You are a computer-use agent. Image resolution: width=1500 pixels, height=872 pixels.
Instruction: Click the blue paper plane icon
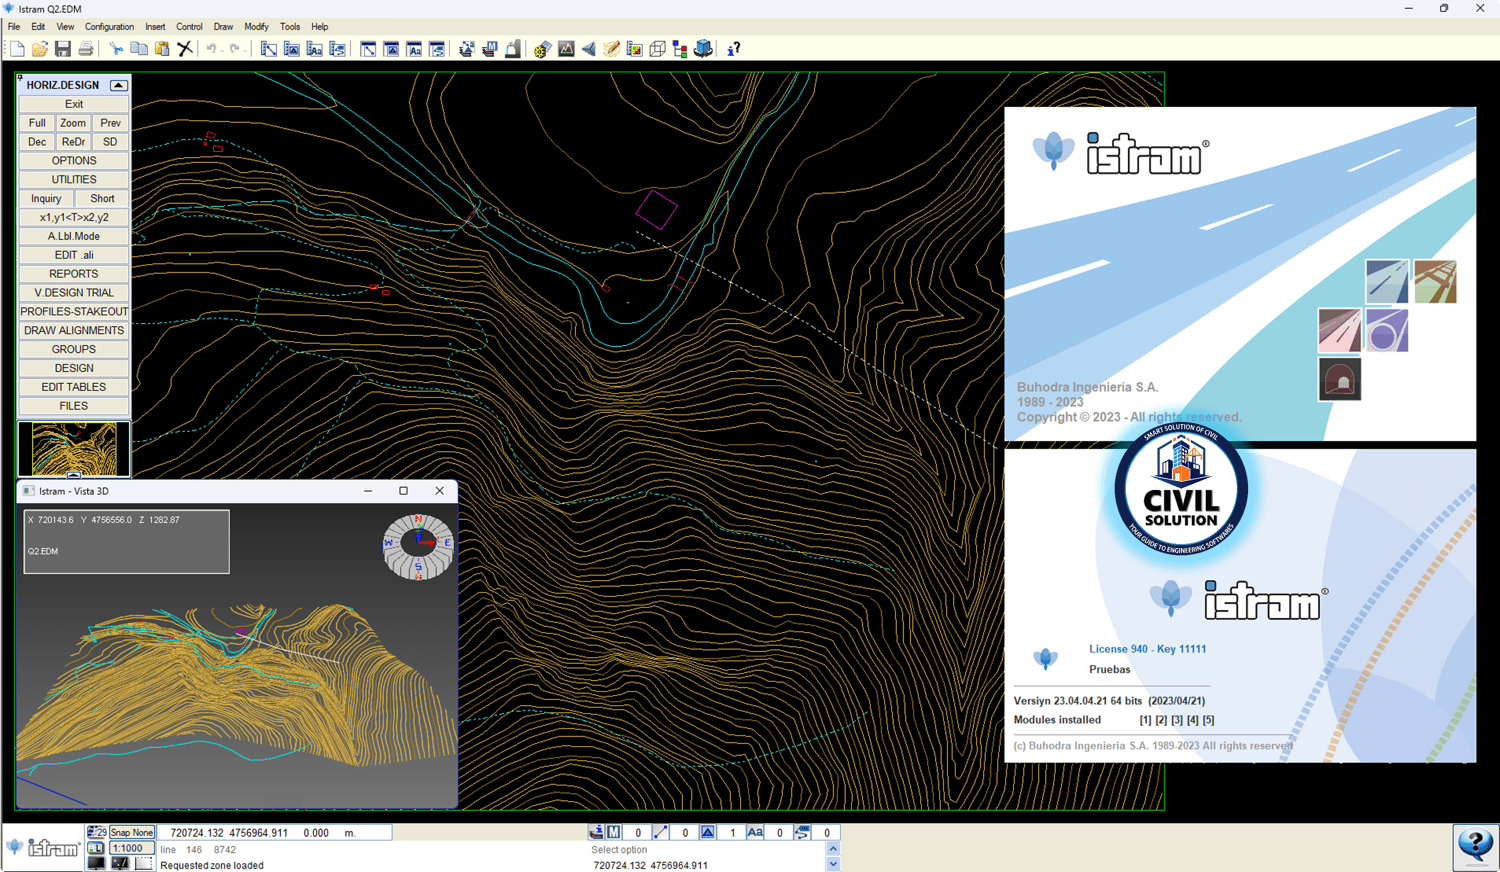pyautogui.click(x=589, y=49)
